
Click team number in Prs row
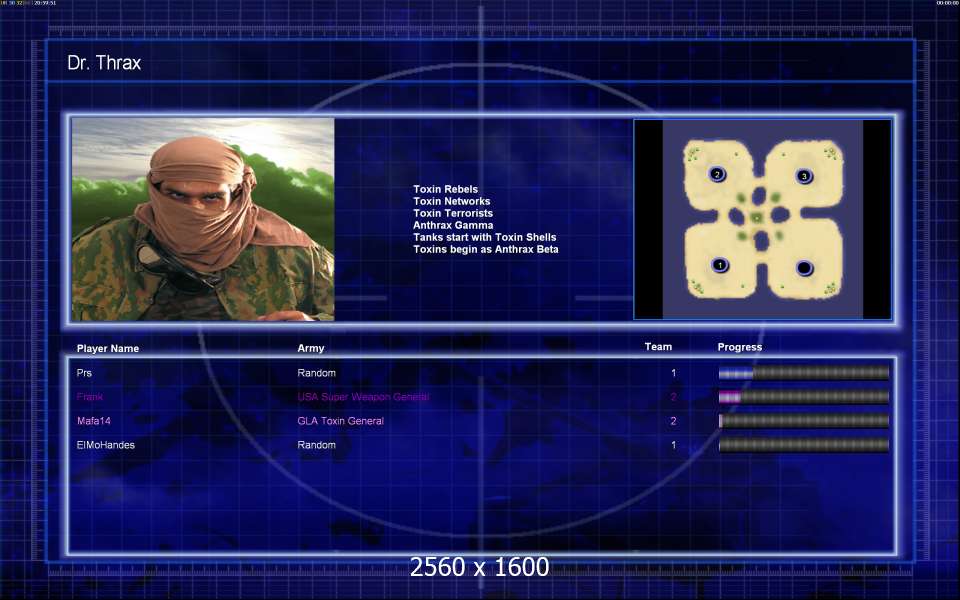(673, 373)
